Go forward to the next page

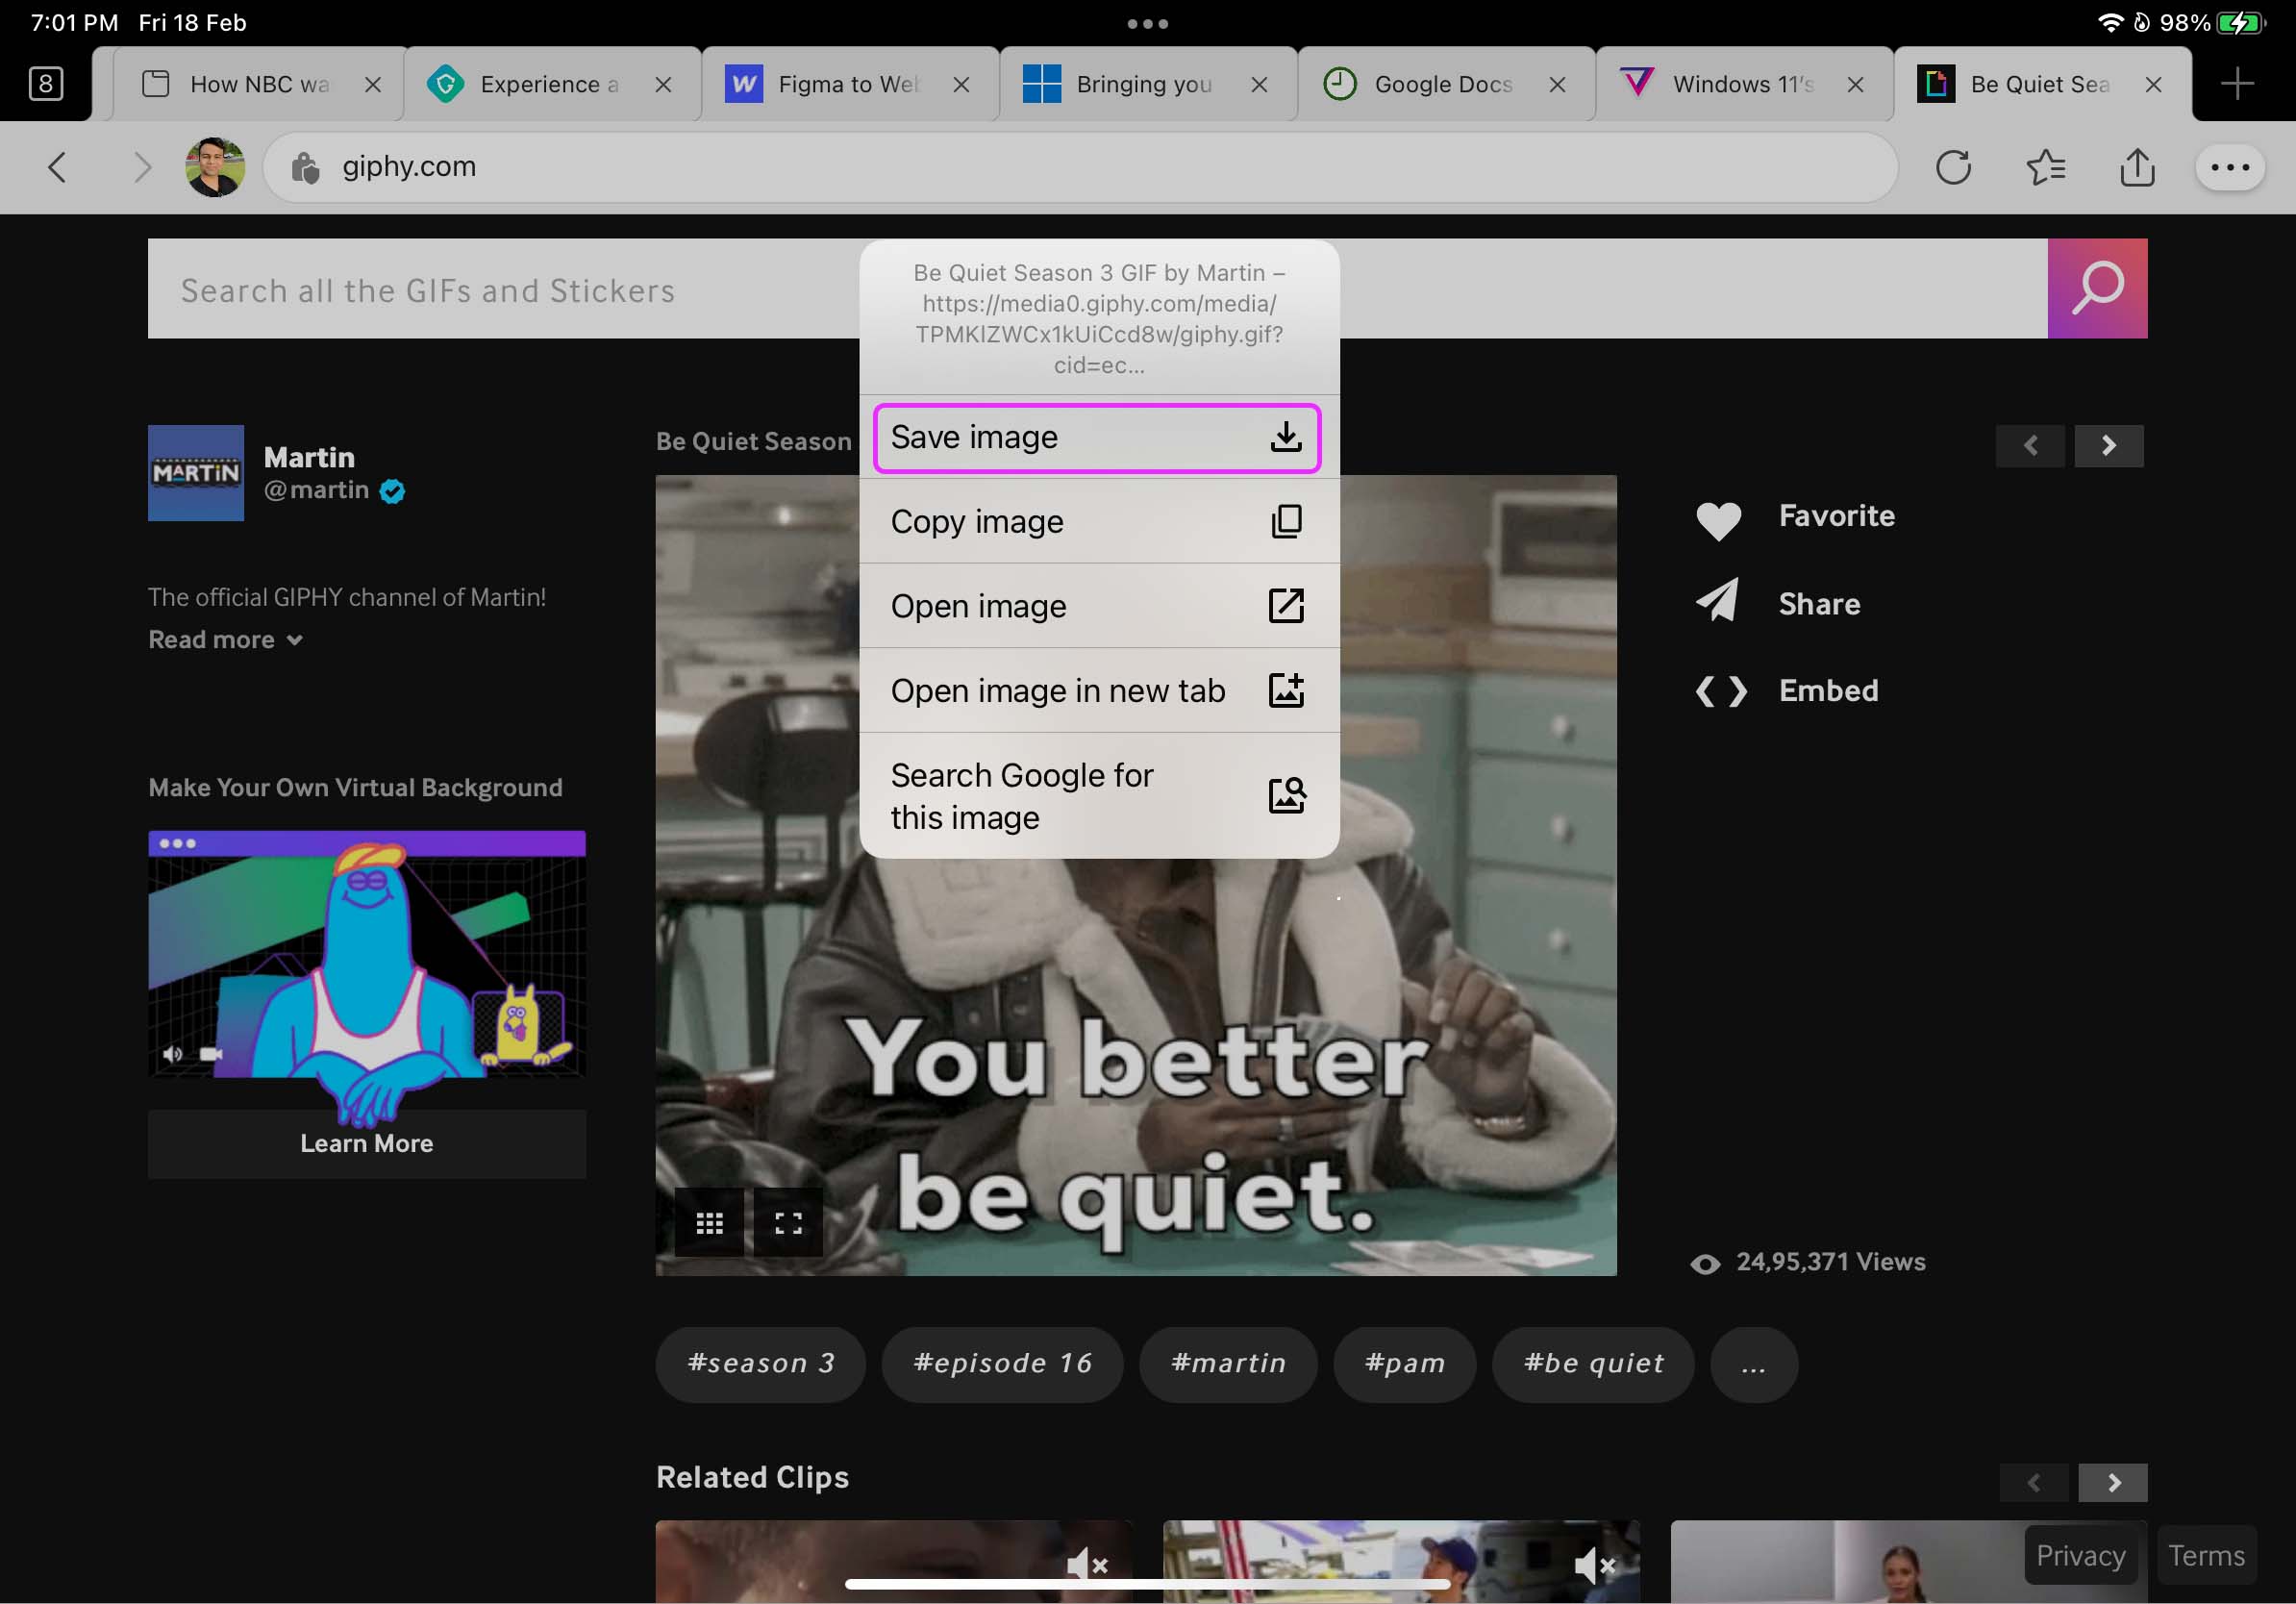click(x=143, y=167)
